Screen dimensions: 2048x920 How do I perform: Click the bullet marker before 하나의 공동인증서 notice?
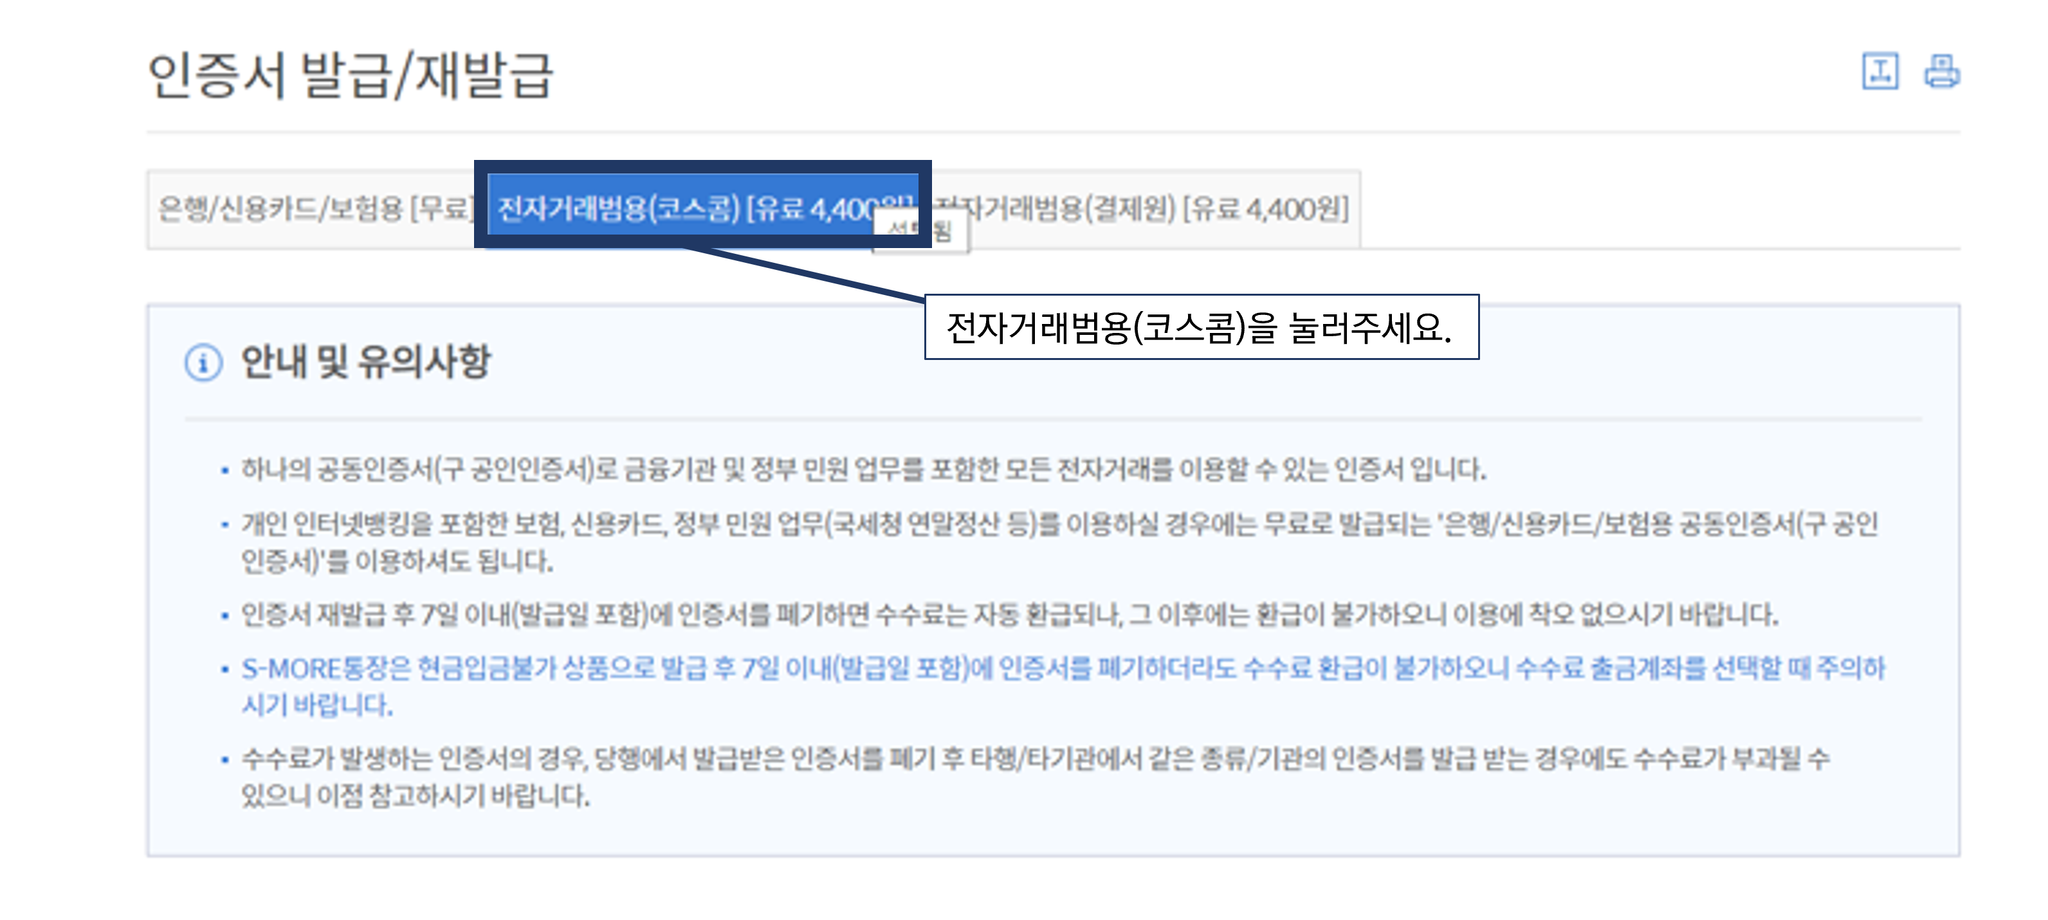pos(225,470)
